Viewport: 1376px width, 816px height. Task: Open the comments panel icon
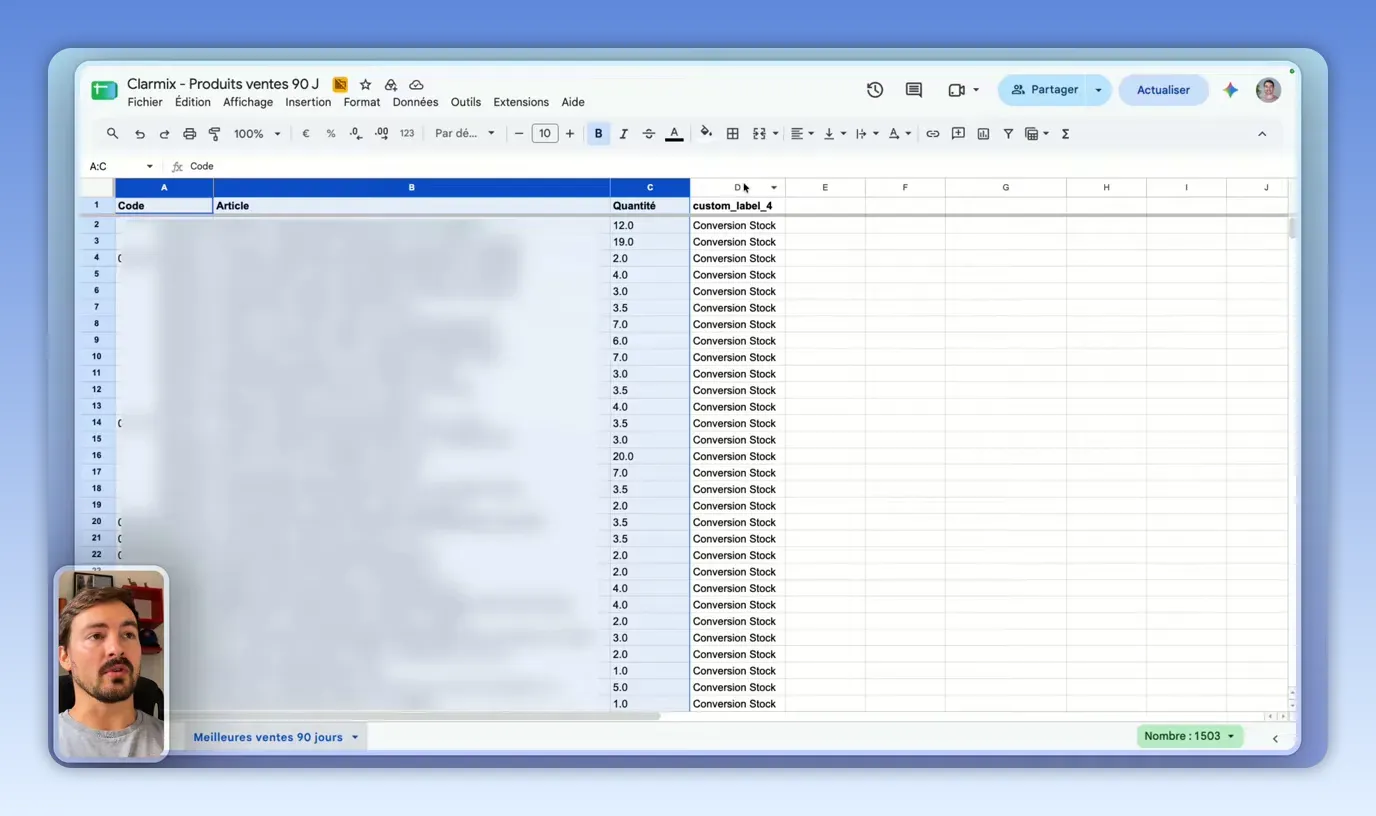914,90
